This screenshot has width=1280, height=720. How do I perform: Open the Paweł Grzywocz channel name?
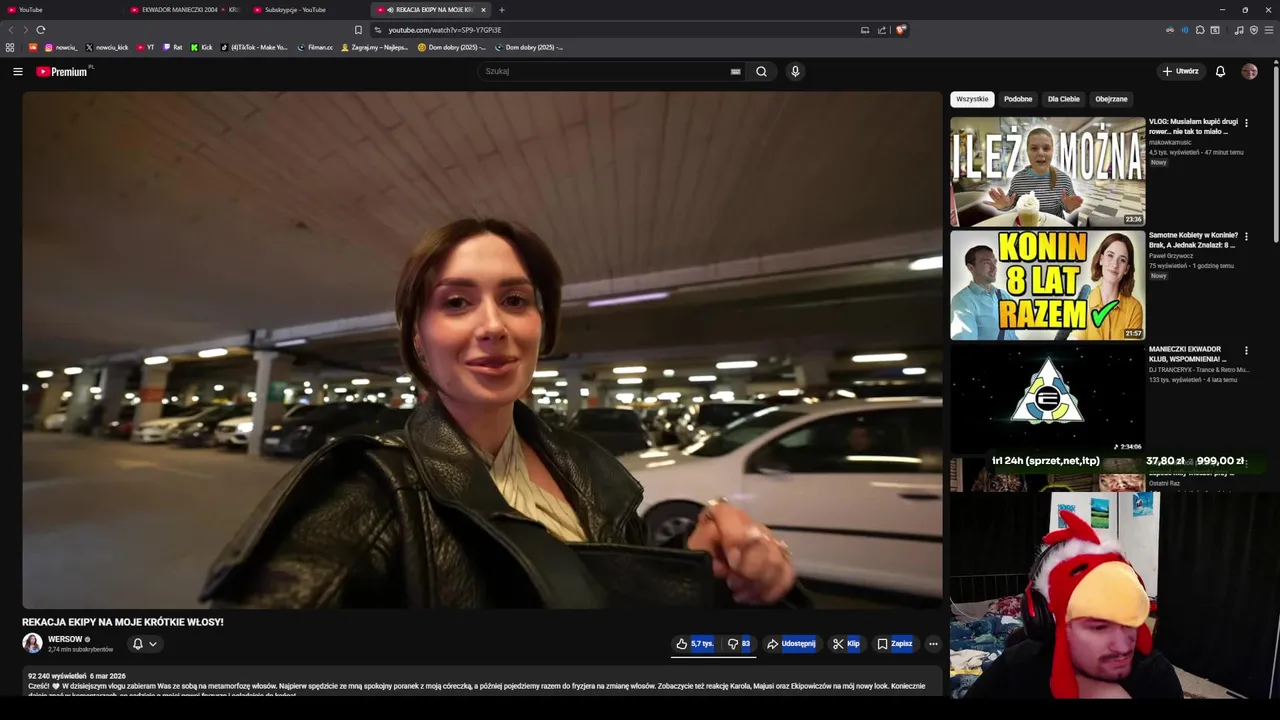pos(1171,256)
